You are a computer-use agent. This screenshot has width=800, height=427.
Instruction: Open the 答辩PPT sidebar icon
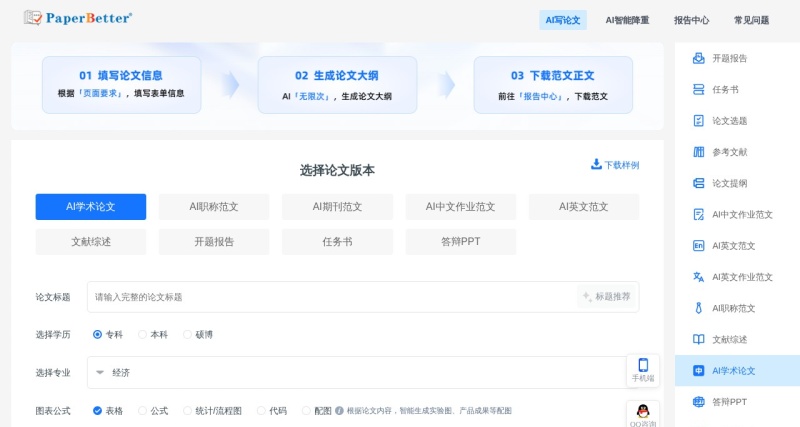[698, 402]
